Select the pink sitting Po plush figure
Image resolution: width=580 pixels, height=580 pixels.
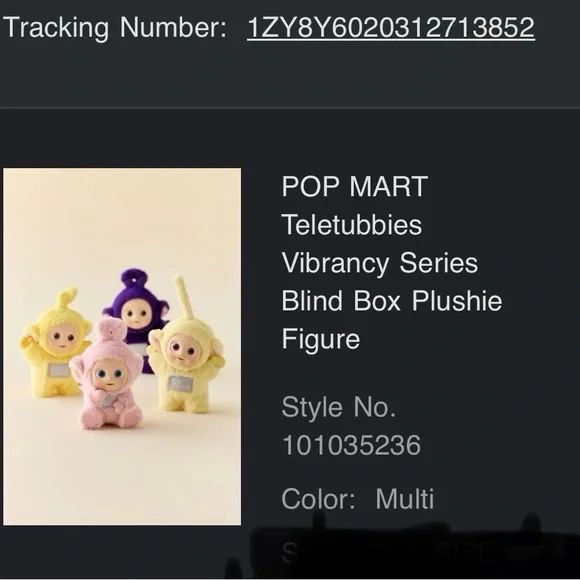pyautogui.click(x=107, y=374)
